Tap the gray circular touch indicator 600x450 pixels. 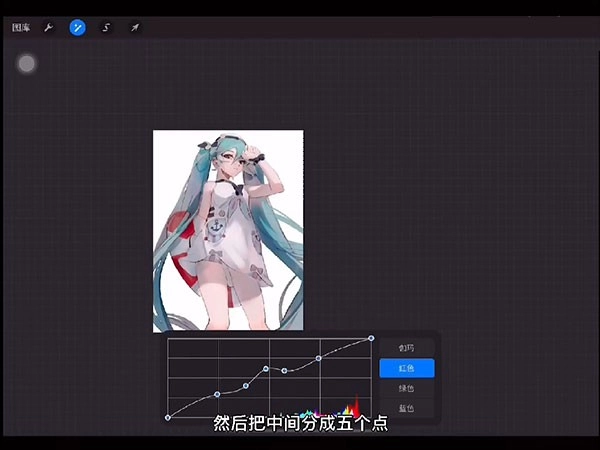(27, 64)
